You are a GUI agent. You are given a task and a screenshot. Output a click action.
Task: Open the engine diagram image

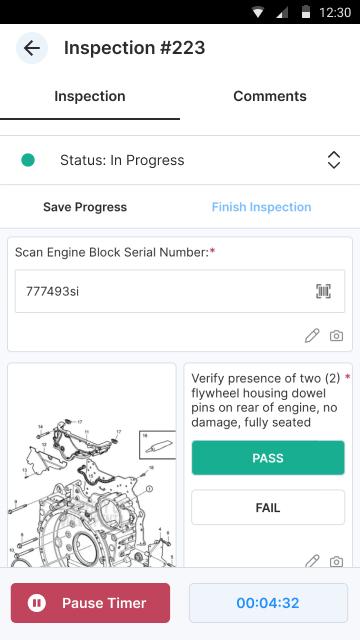coord(92,465)
